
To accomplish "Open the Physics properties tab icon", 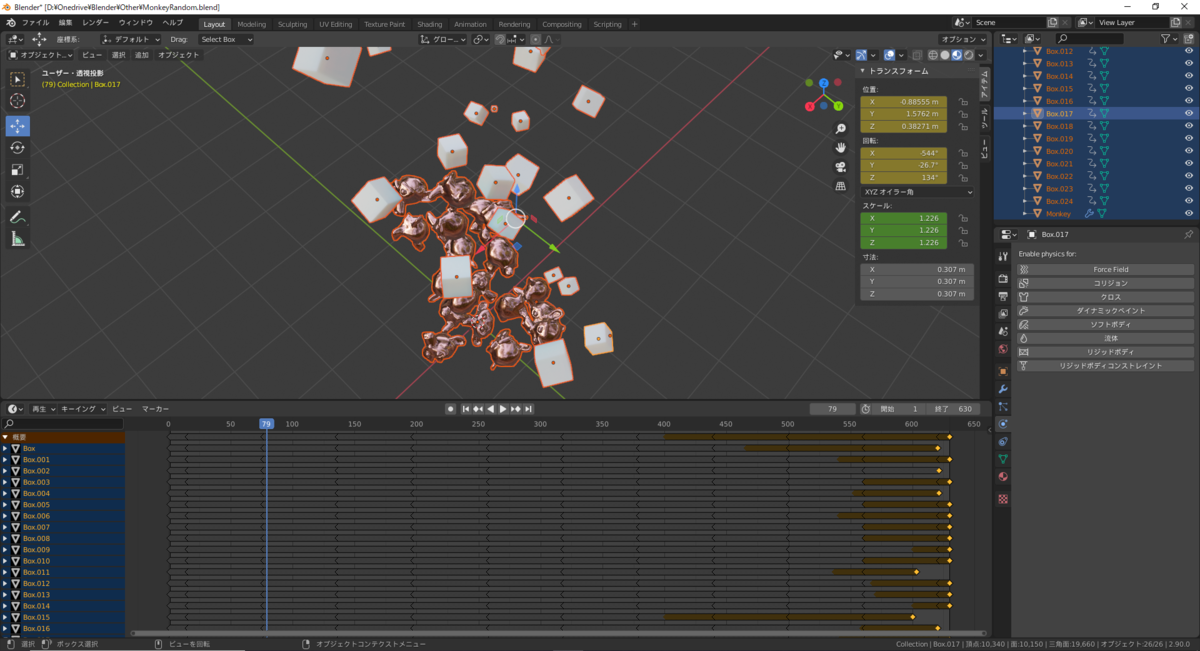I will click(1003, 424).
